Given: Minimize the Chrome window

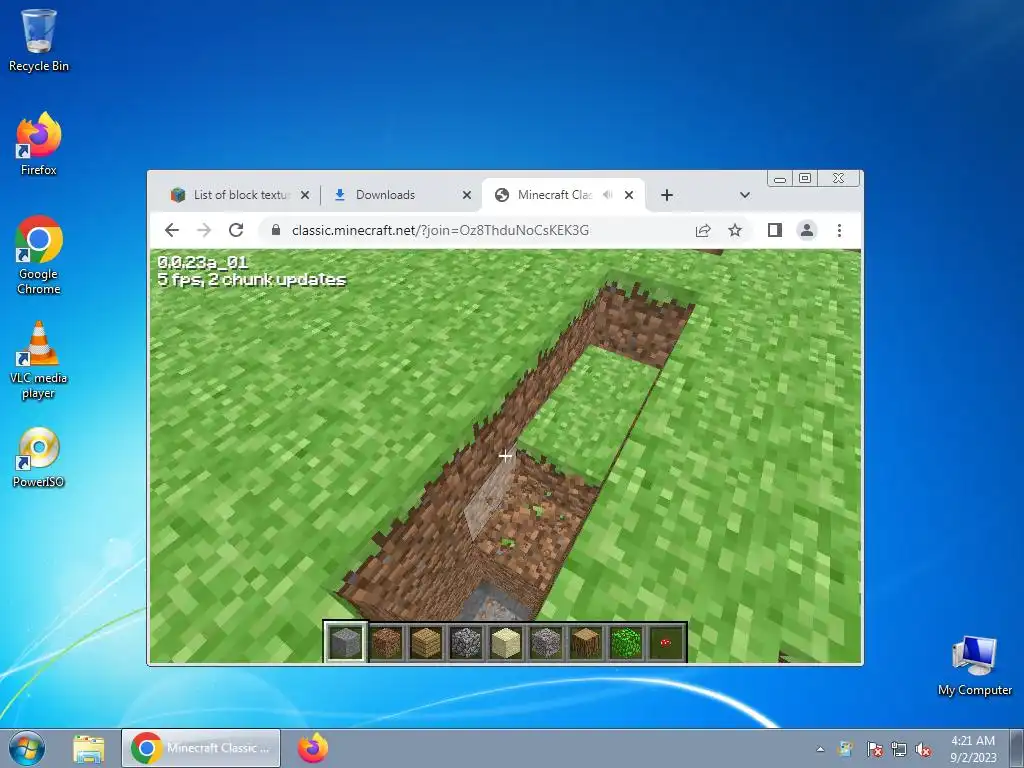Looking at the screenshot, I should tap(780, 178).
